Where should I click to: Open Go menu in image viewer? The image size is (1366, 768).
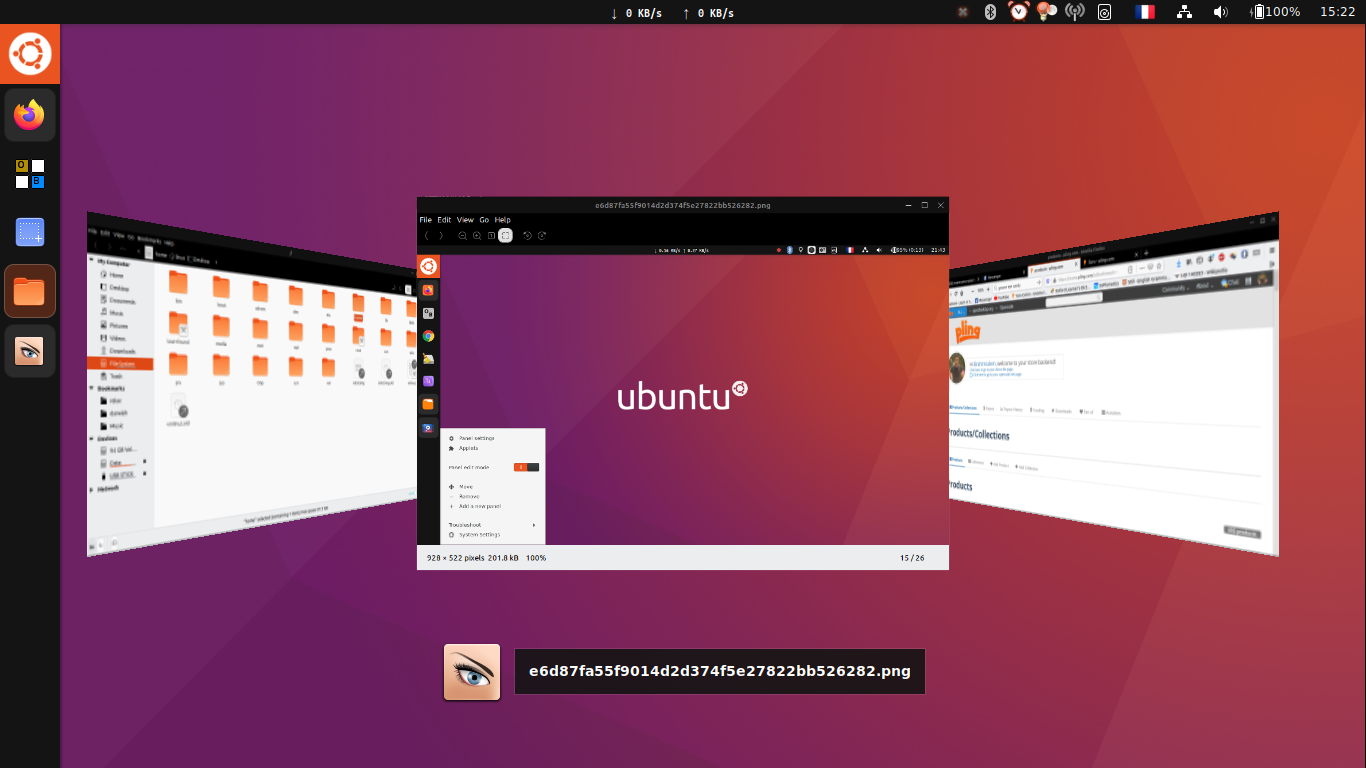point(484,220)
